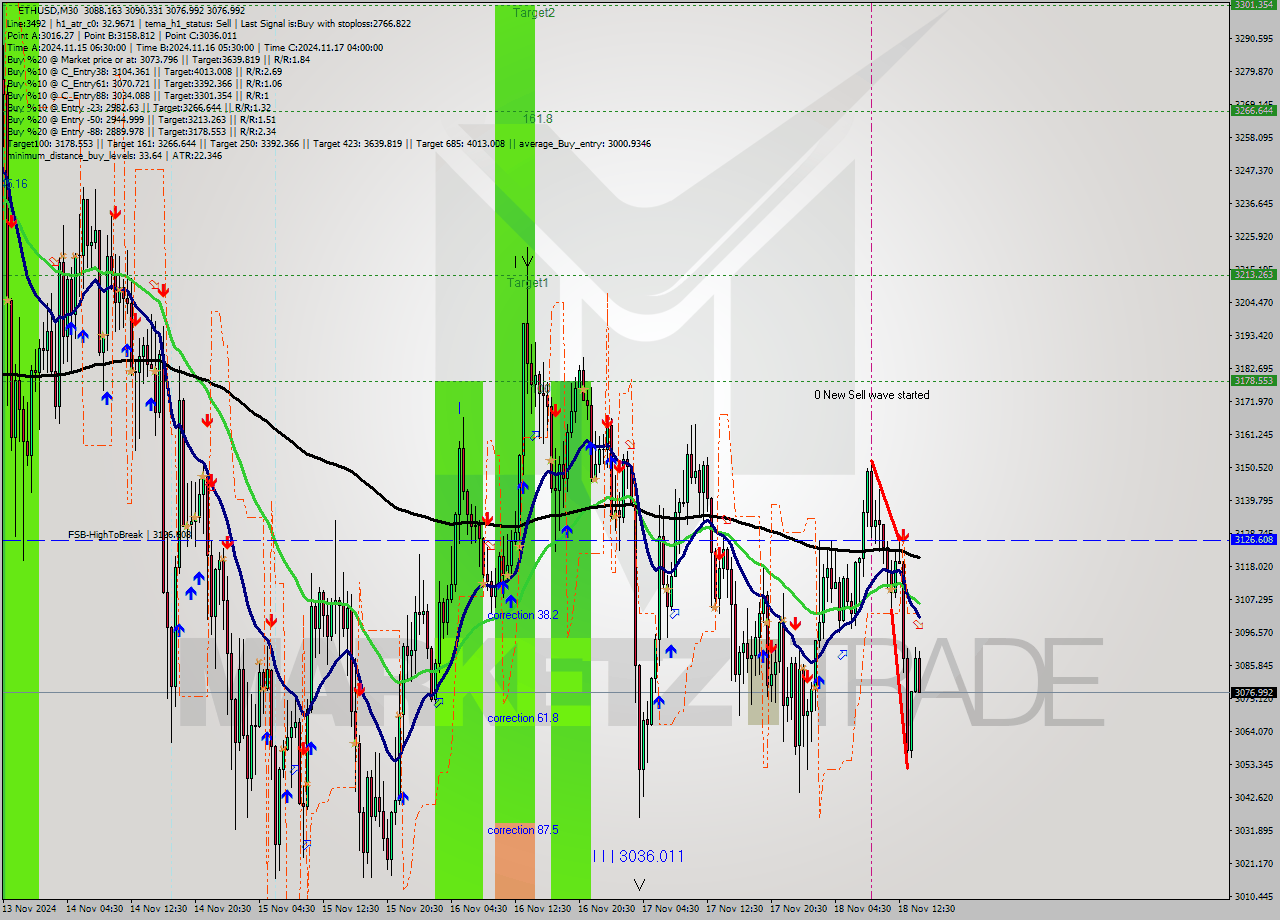Screen dimensions: 1280x920
Task: Click the green 3301.354 price axis tag
Action: coord(1254,4)
